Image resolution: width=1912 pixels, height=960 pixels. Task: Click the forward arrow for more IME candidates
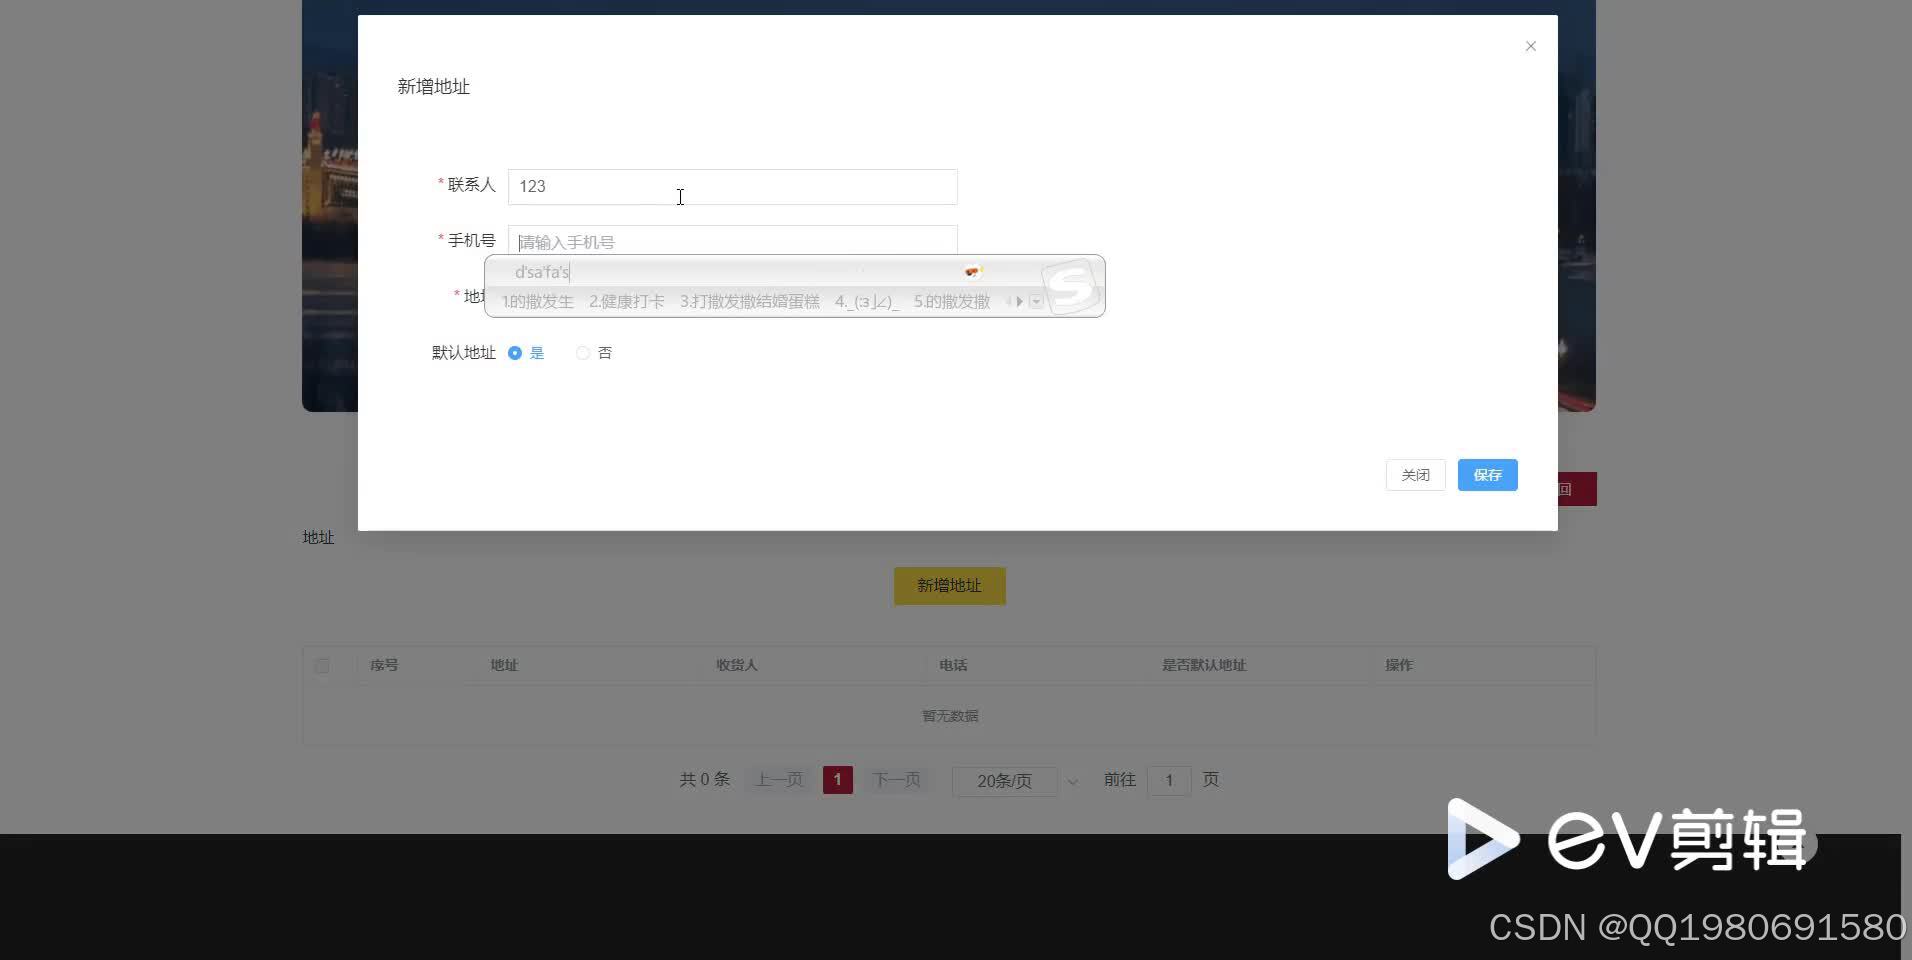(x=1021, y=301)
